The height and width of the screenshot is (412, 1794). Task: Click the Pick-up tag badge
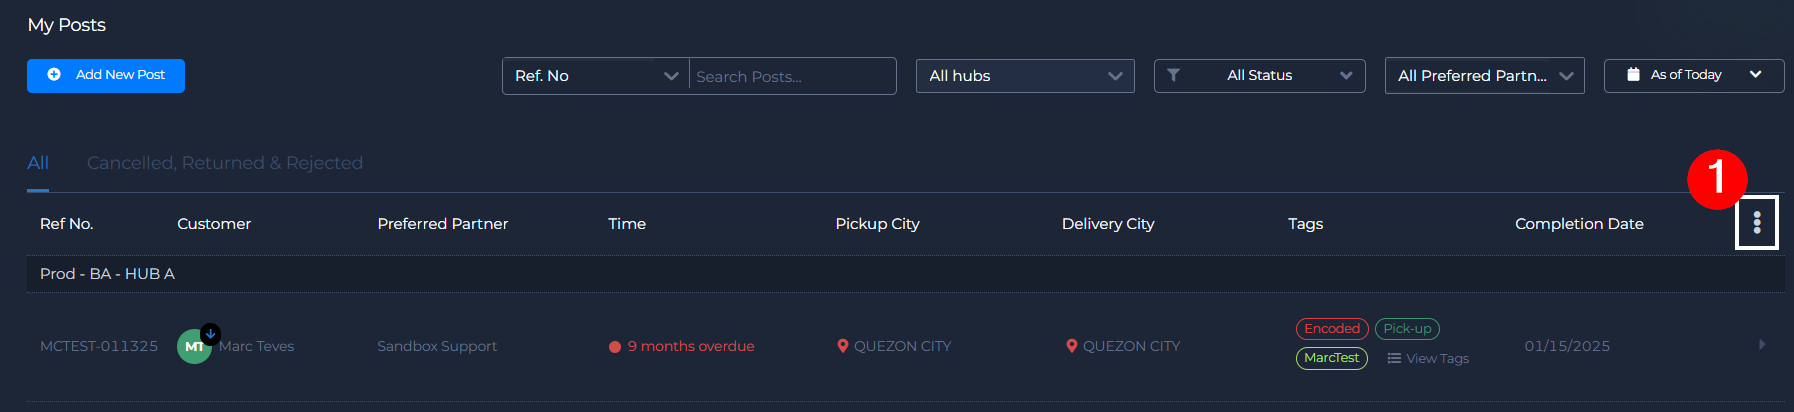1407,329
